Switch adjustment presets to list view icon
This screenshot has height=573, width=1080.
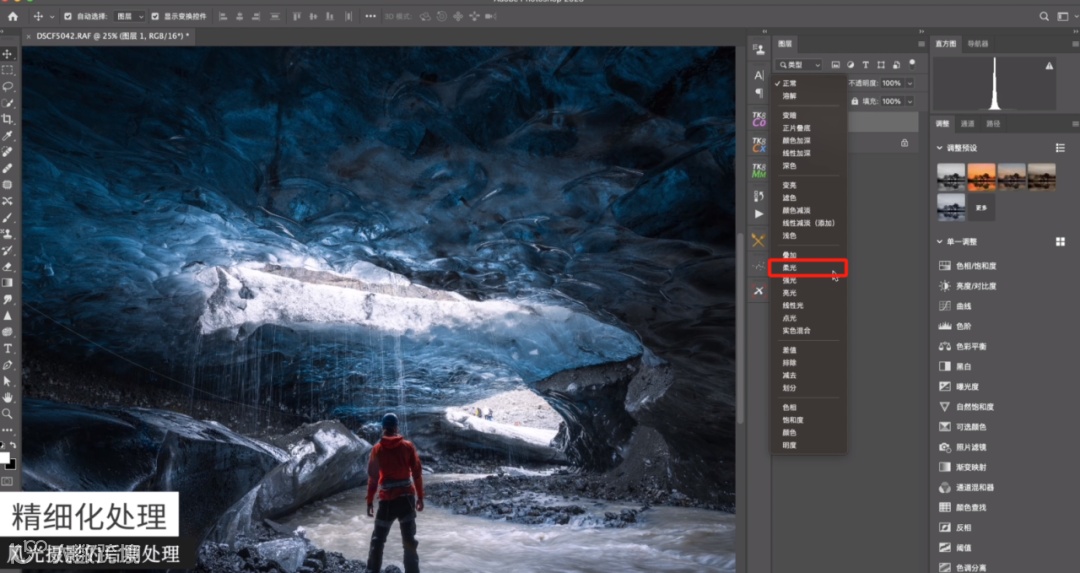coord(1060,148)
